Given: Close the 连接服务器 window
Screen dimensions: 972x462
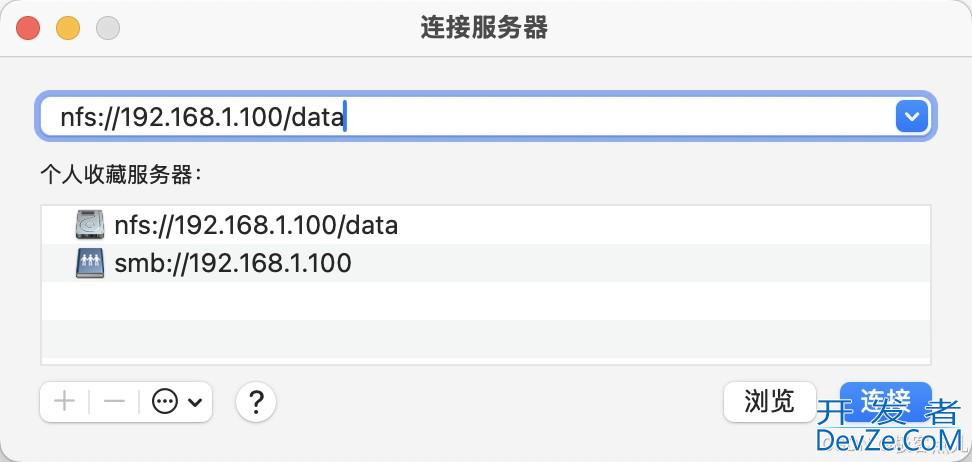Looking at the screenshot, I should pos(27,28).
